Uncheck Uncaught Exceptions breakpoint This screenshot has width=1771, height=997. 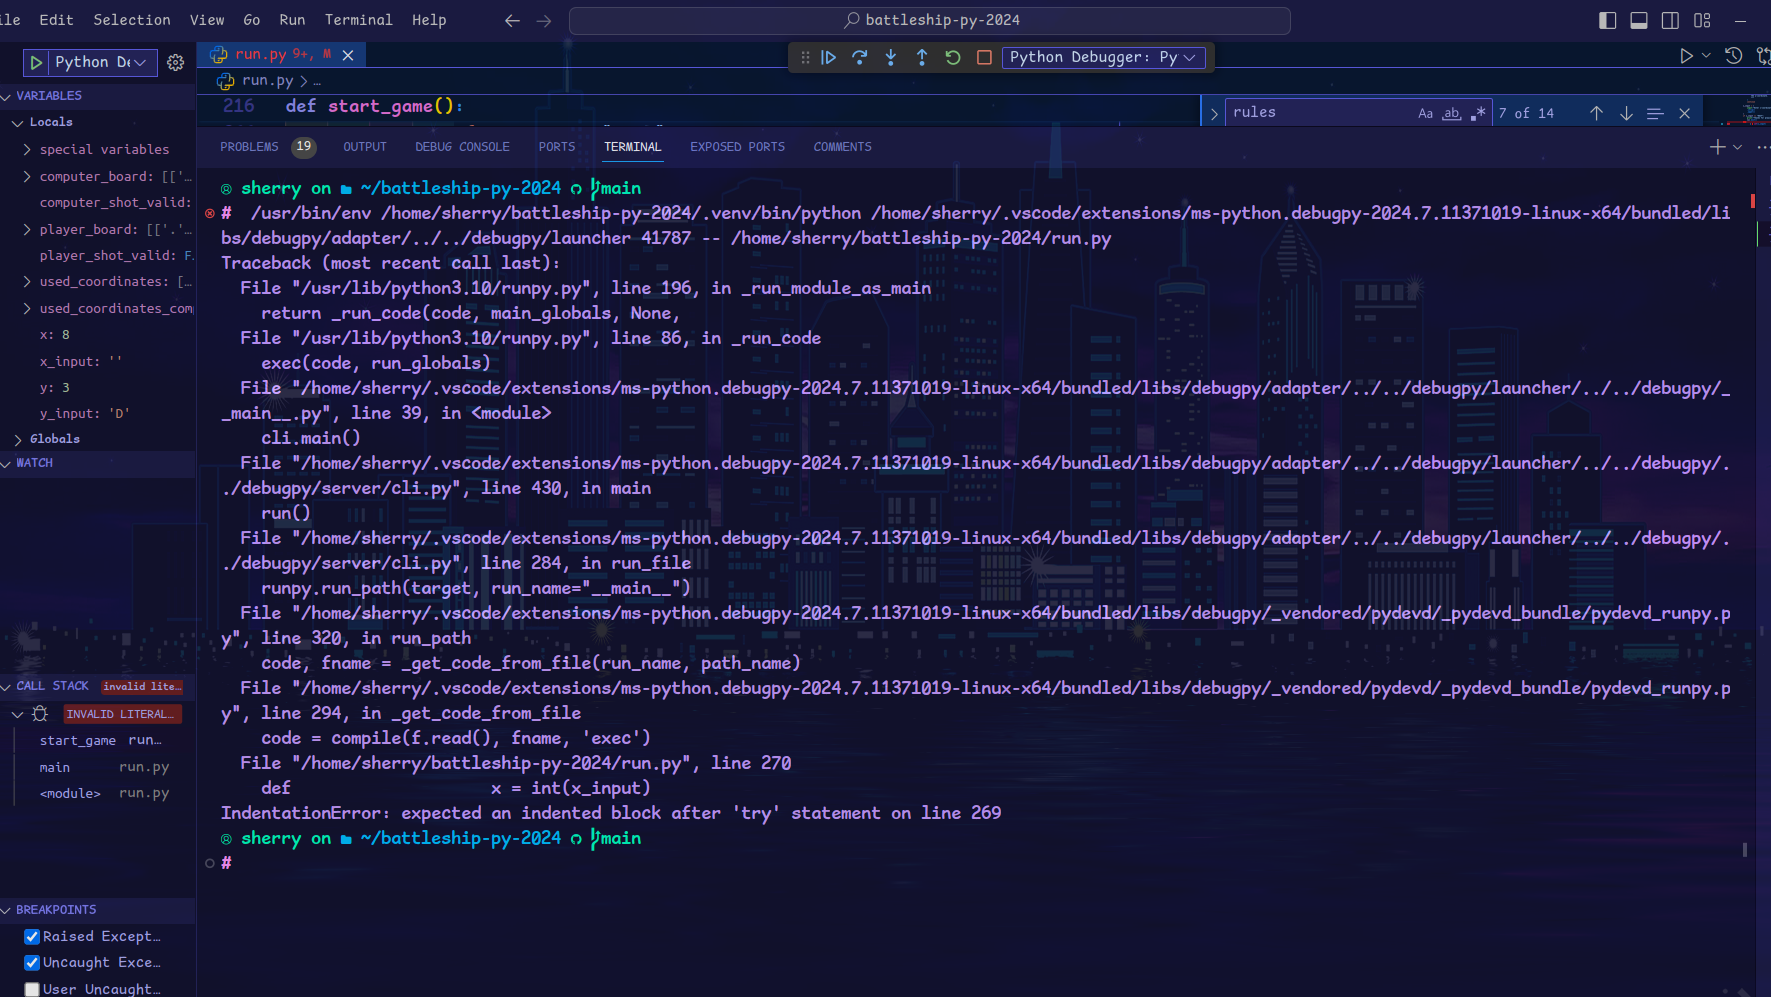32,963
